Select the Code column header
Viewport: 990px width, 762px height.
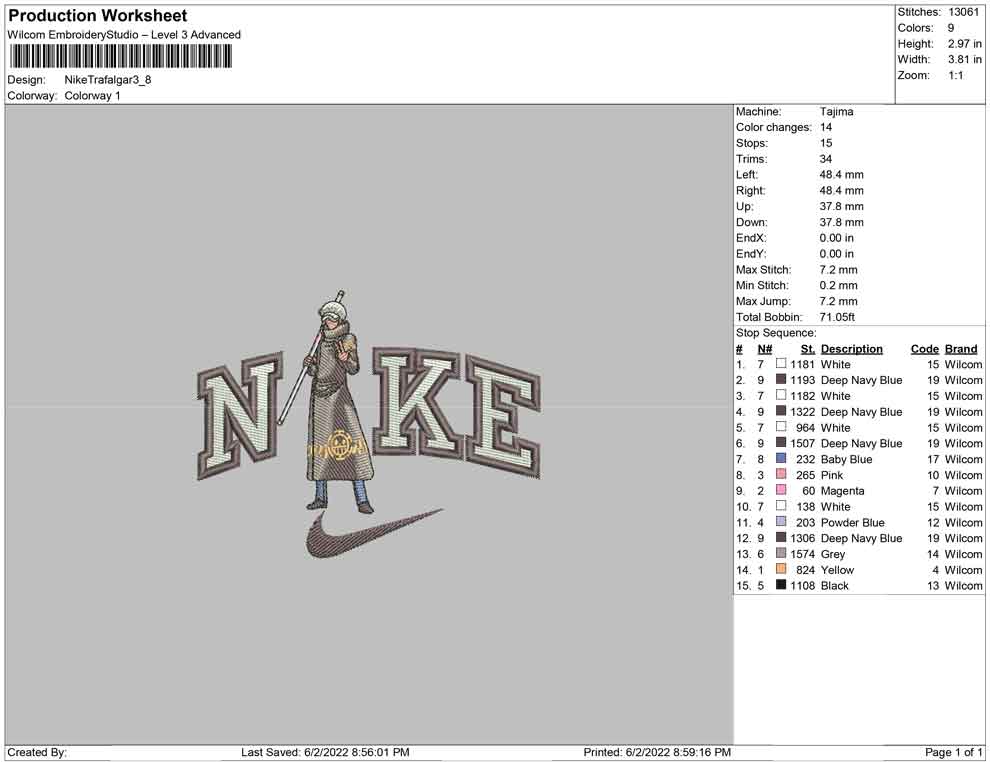[924, 349]
